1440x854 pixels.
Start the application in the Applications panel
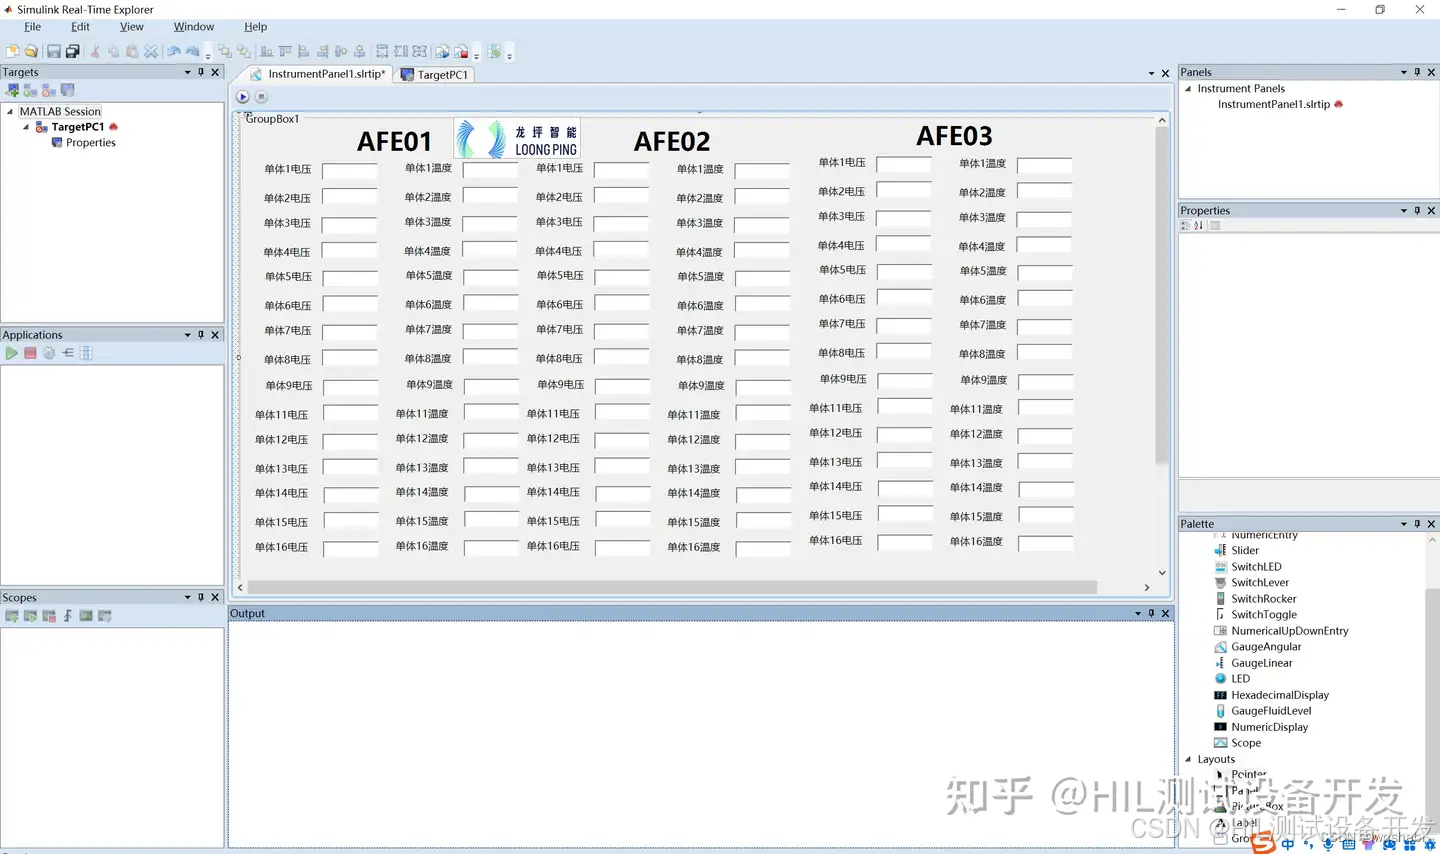pos(12,352)
